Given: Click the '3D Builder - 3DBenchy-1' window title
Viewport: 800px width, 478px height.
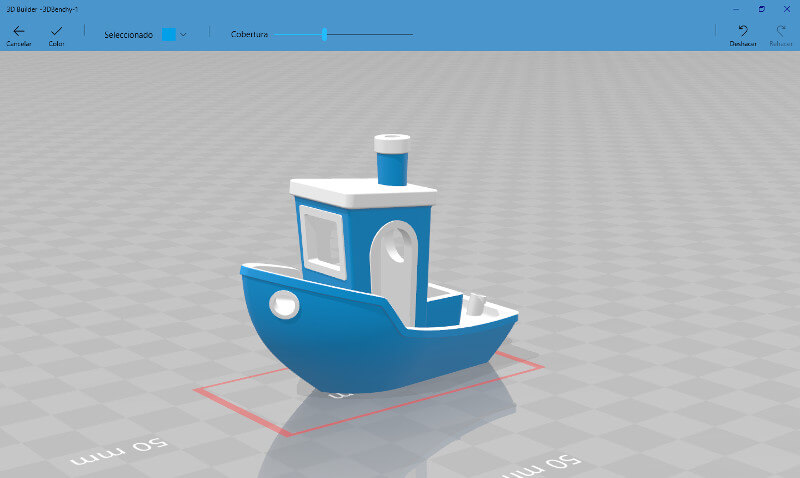Looking at the screenshot, I should [42, 9].
